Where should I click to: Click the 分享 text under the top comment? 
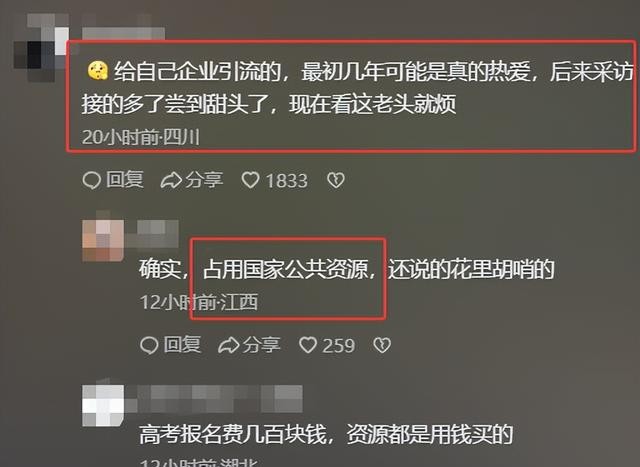tap(204, 180)
